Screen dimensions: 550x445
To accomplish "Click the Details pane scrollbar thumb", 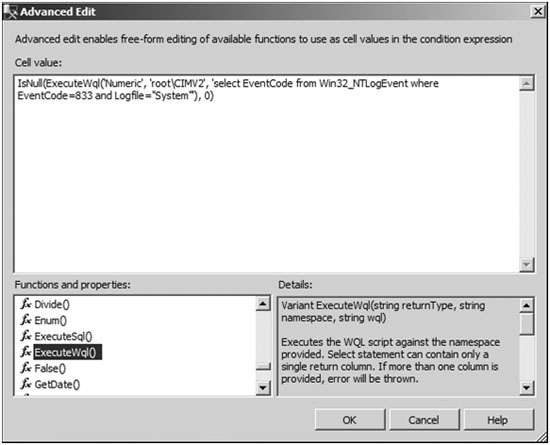I will coord(526,324).
